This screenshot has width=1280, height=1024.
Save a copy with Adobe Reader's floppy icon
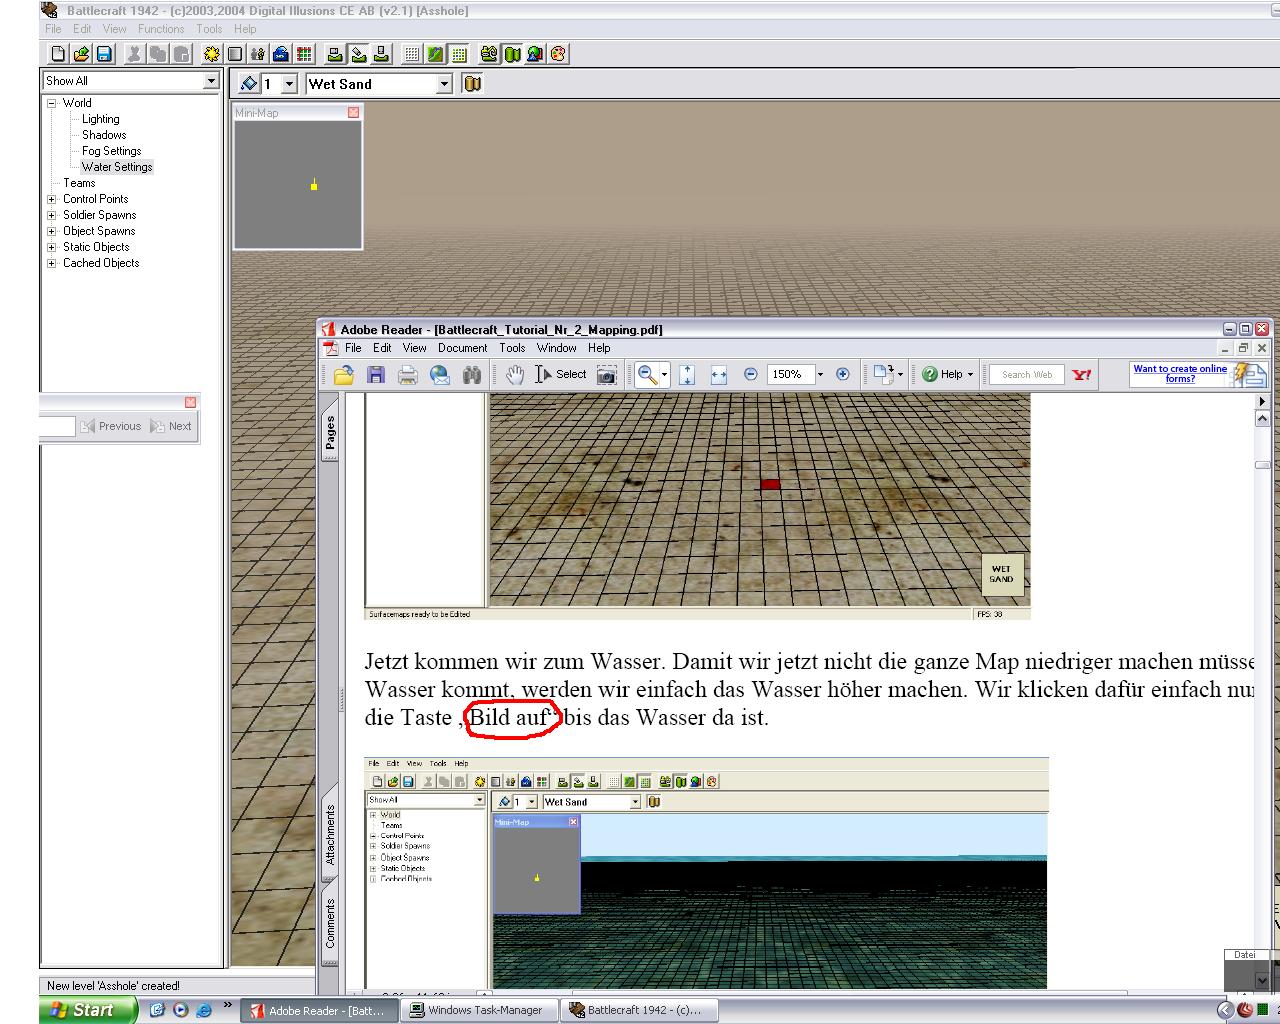coord(376,375)
